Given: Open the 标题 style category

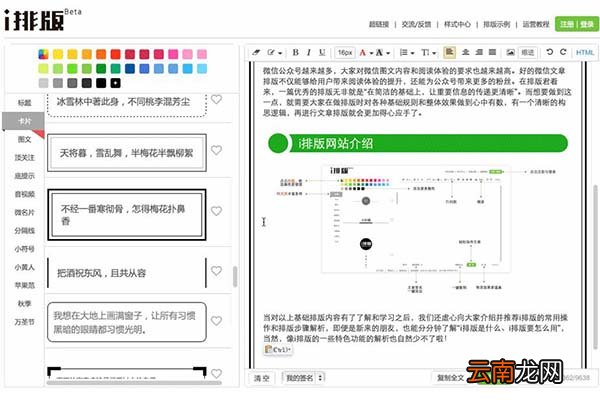Looking at the screenshot, I should [x=24, y=103].
